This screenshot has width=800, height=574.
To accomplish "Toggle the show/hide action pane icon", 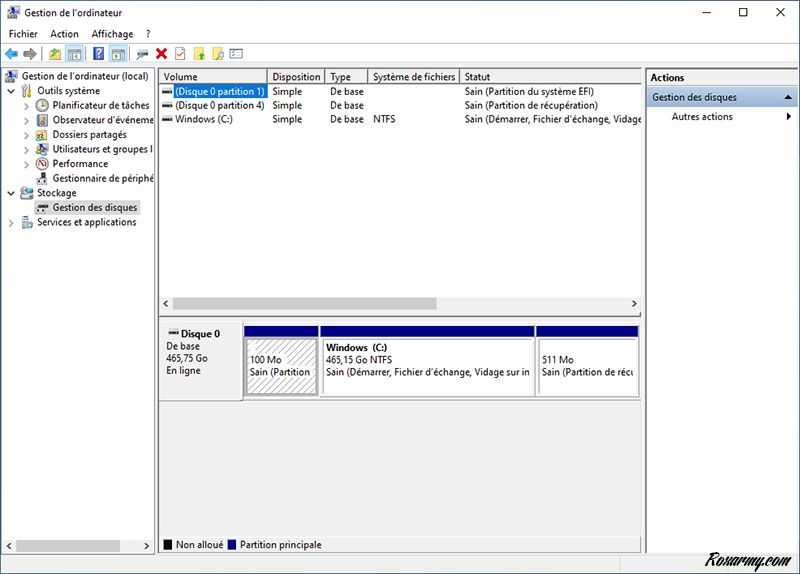I will [x=118, y=54].
